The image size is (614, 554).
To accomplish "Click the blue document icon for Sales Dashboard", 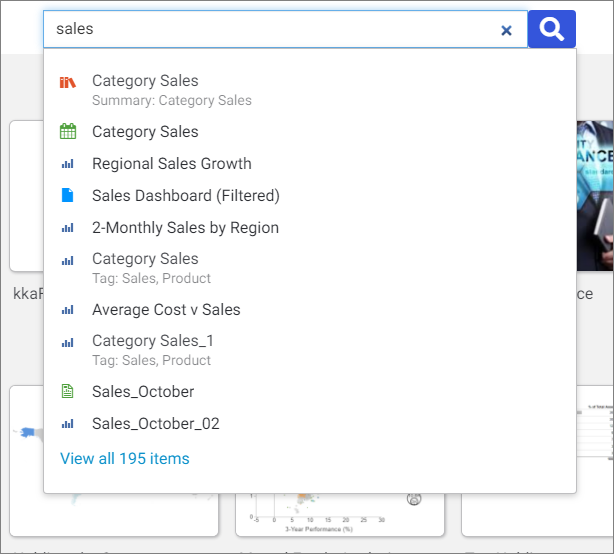I will (68, 196).
